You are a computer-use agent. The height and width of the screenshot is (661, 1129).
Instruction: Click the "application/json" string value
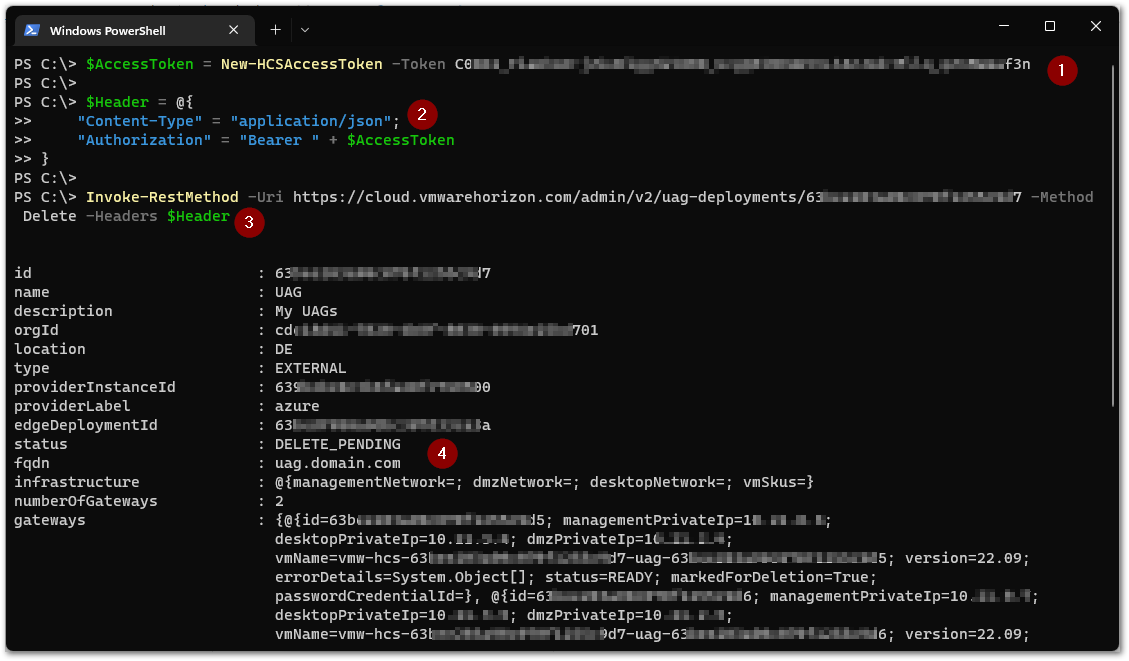310,121
